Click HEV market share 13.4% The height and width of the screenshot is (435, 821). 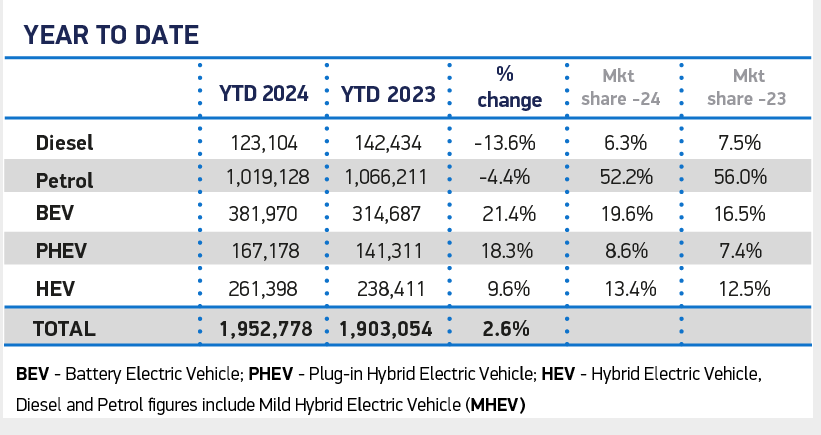point(630,289)
